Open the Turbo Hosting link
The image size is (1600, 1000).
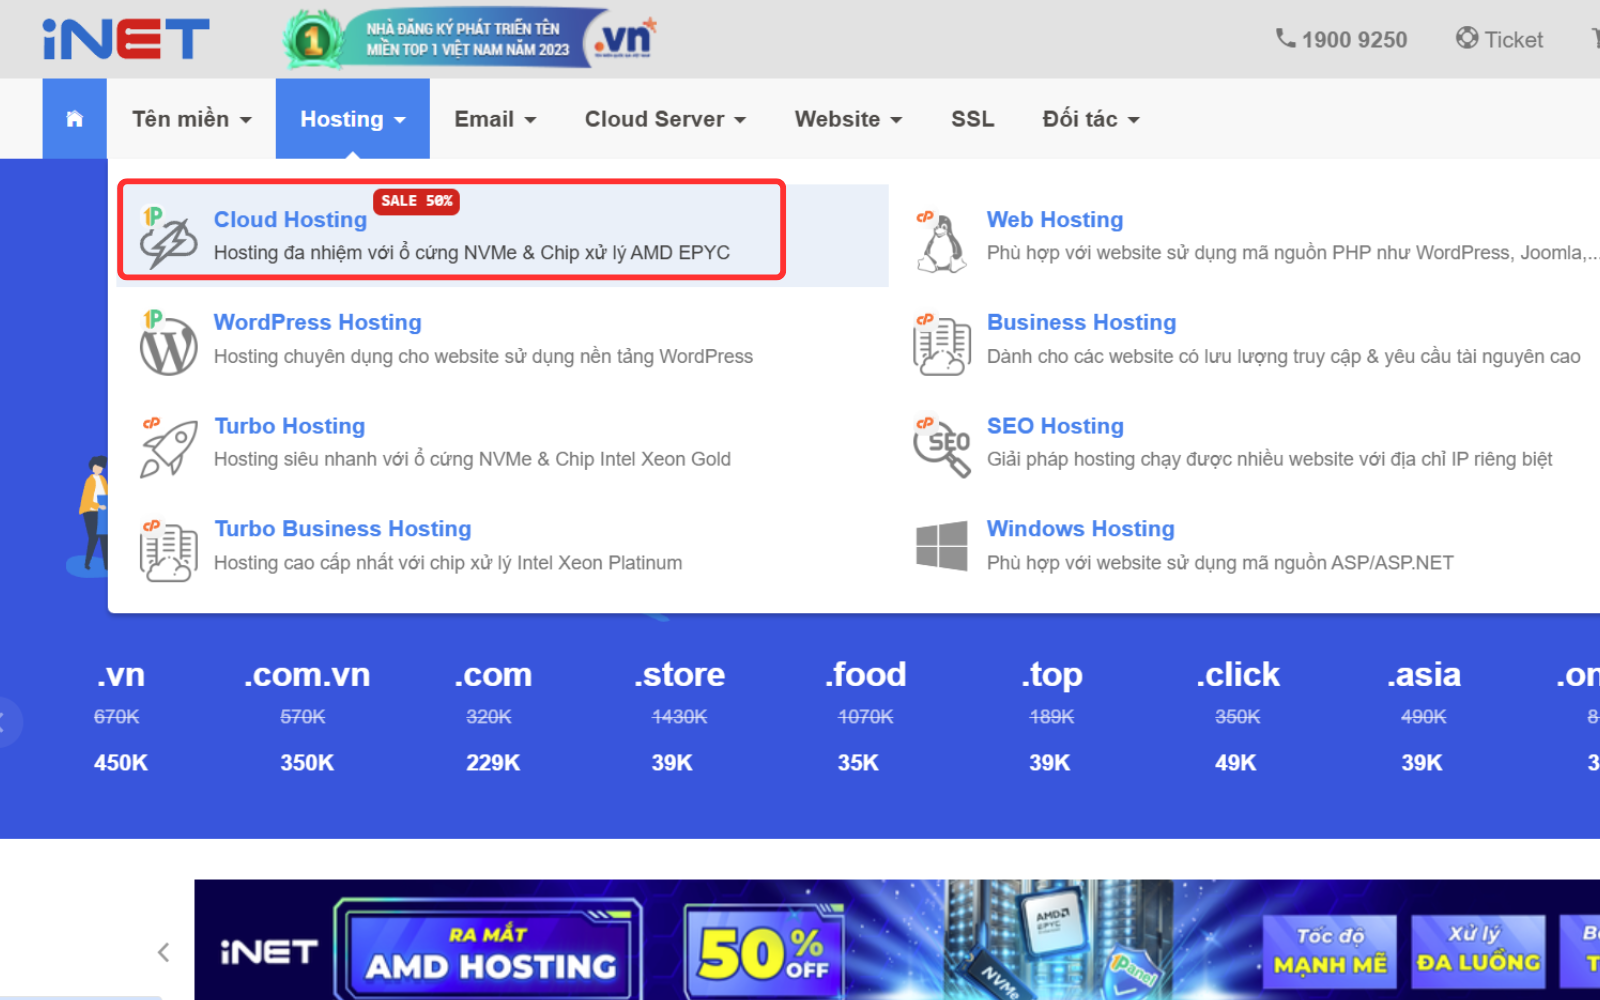click(289, 426)
